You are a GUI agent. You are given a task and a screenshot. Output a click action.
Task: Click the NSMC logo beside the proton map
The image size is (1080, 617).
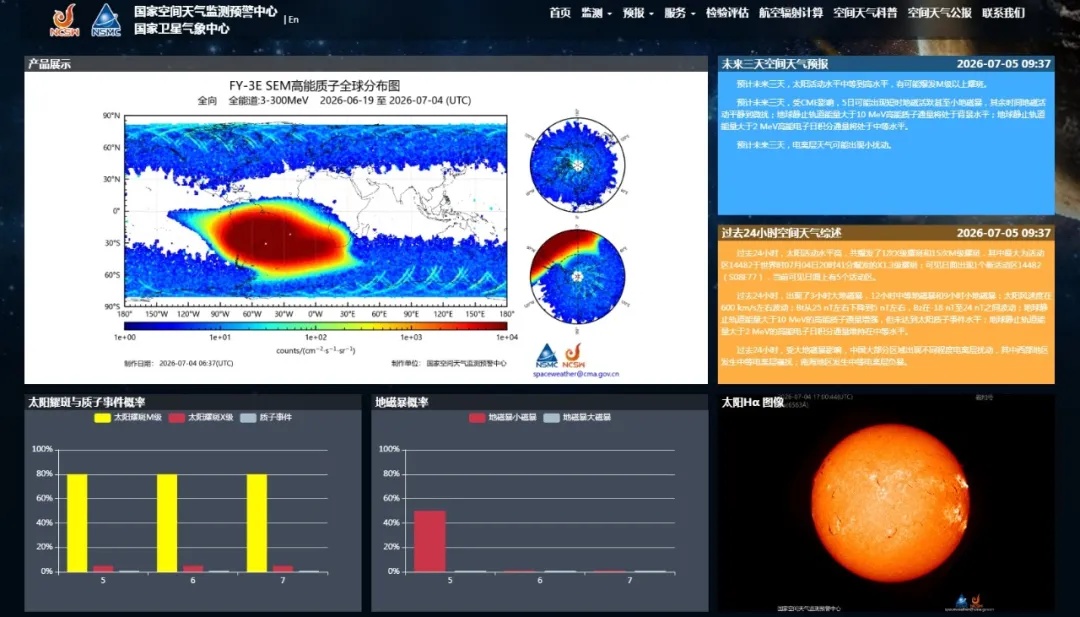[547, 355]
